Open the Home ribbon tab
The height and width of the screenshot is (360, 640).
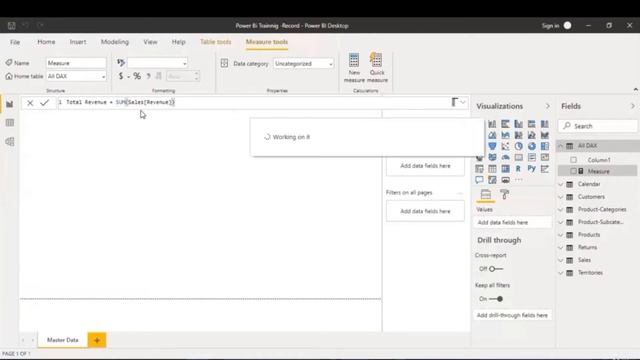[46, 42]
